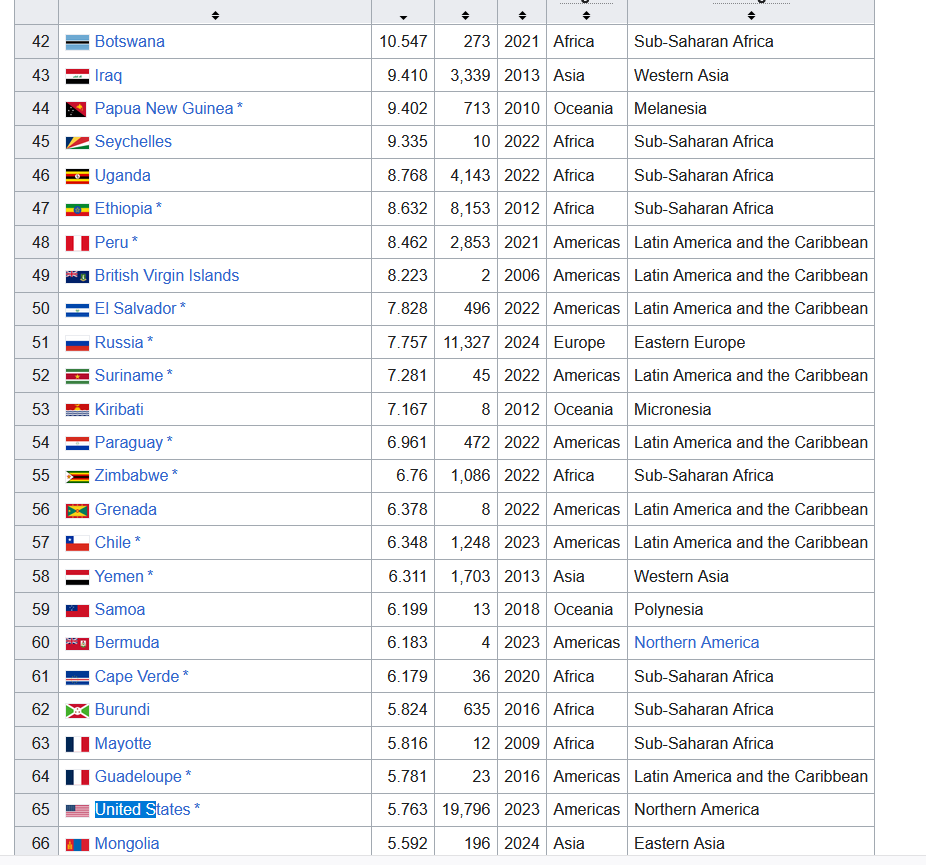Sort by the year column arrow
This screenshot has height=865, width=926.
pyautogui.click(x=522, y=15)
